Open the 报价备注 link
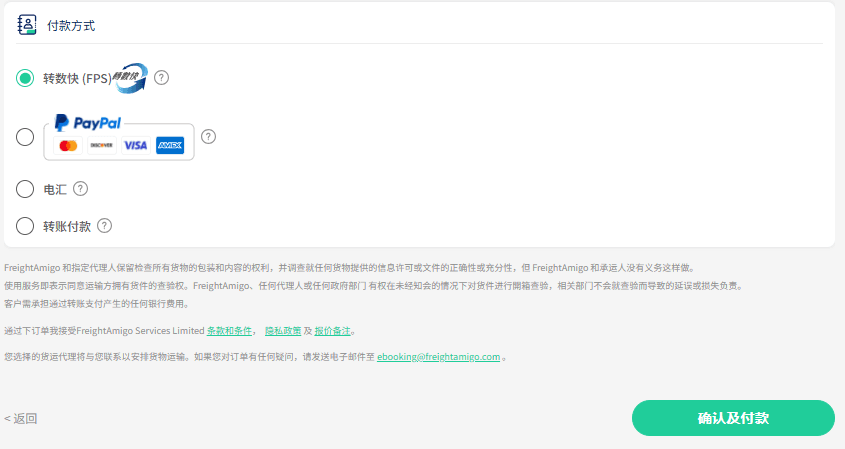 click(x=333, y=331)
